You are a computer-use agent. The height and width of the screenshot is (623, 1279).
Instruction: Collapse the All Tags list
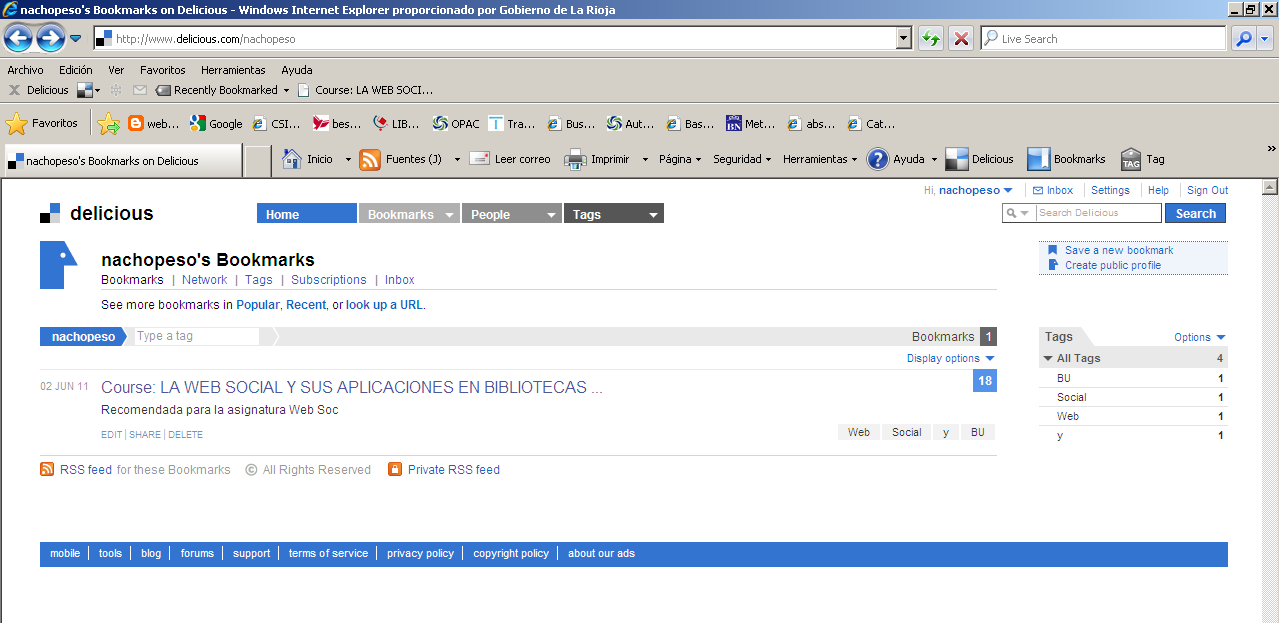pyautogui.click(x=1048, y=358)
